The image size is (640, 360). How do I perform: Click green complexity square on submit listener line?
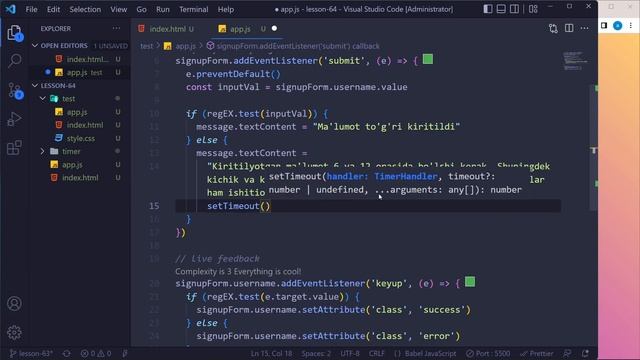(x=428, y=60)
